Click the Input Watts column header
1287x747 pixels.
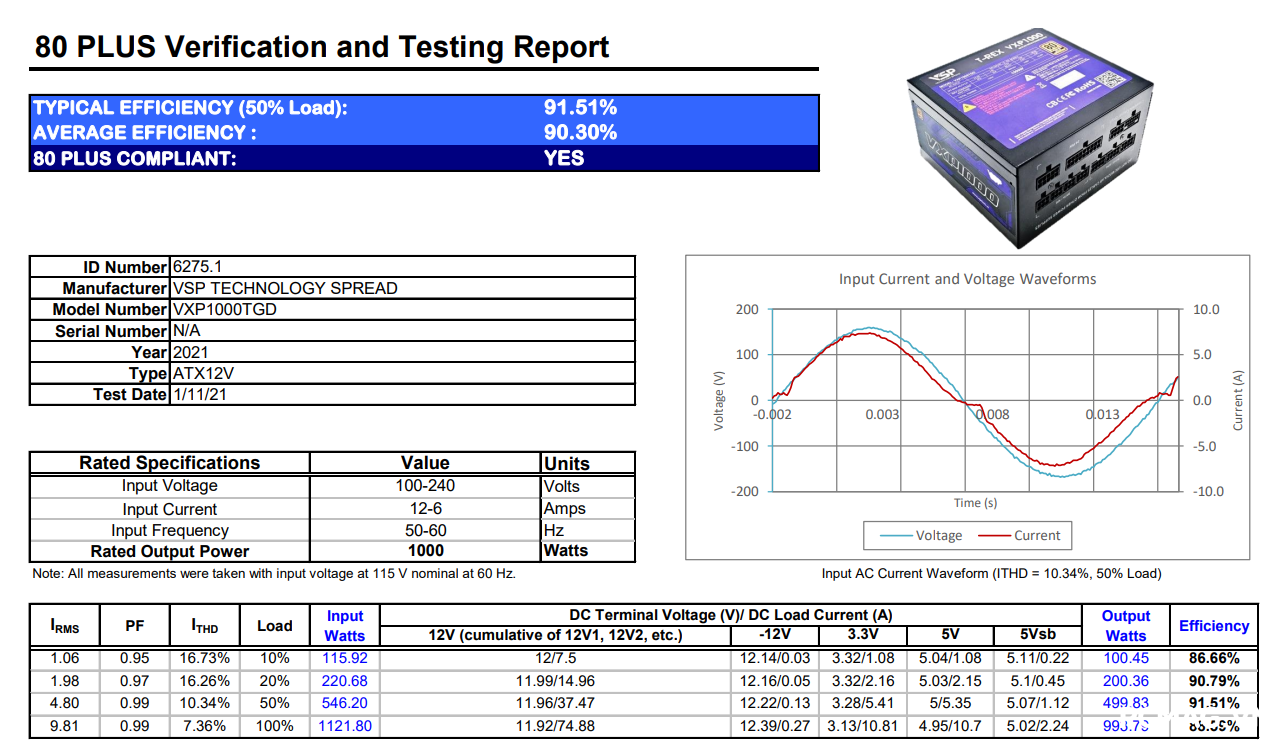point(345,626)
